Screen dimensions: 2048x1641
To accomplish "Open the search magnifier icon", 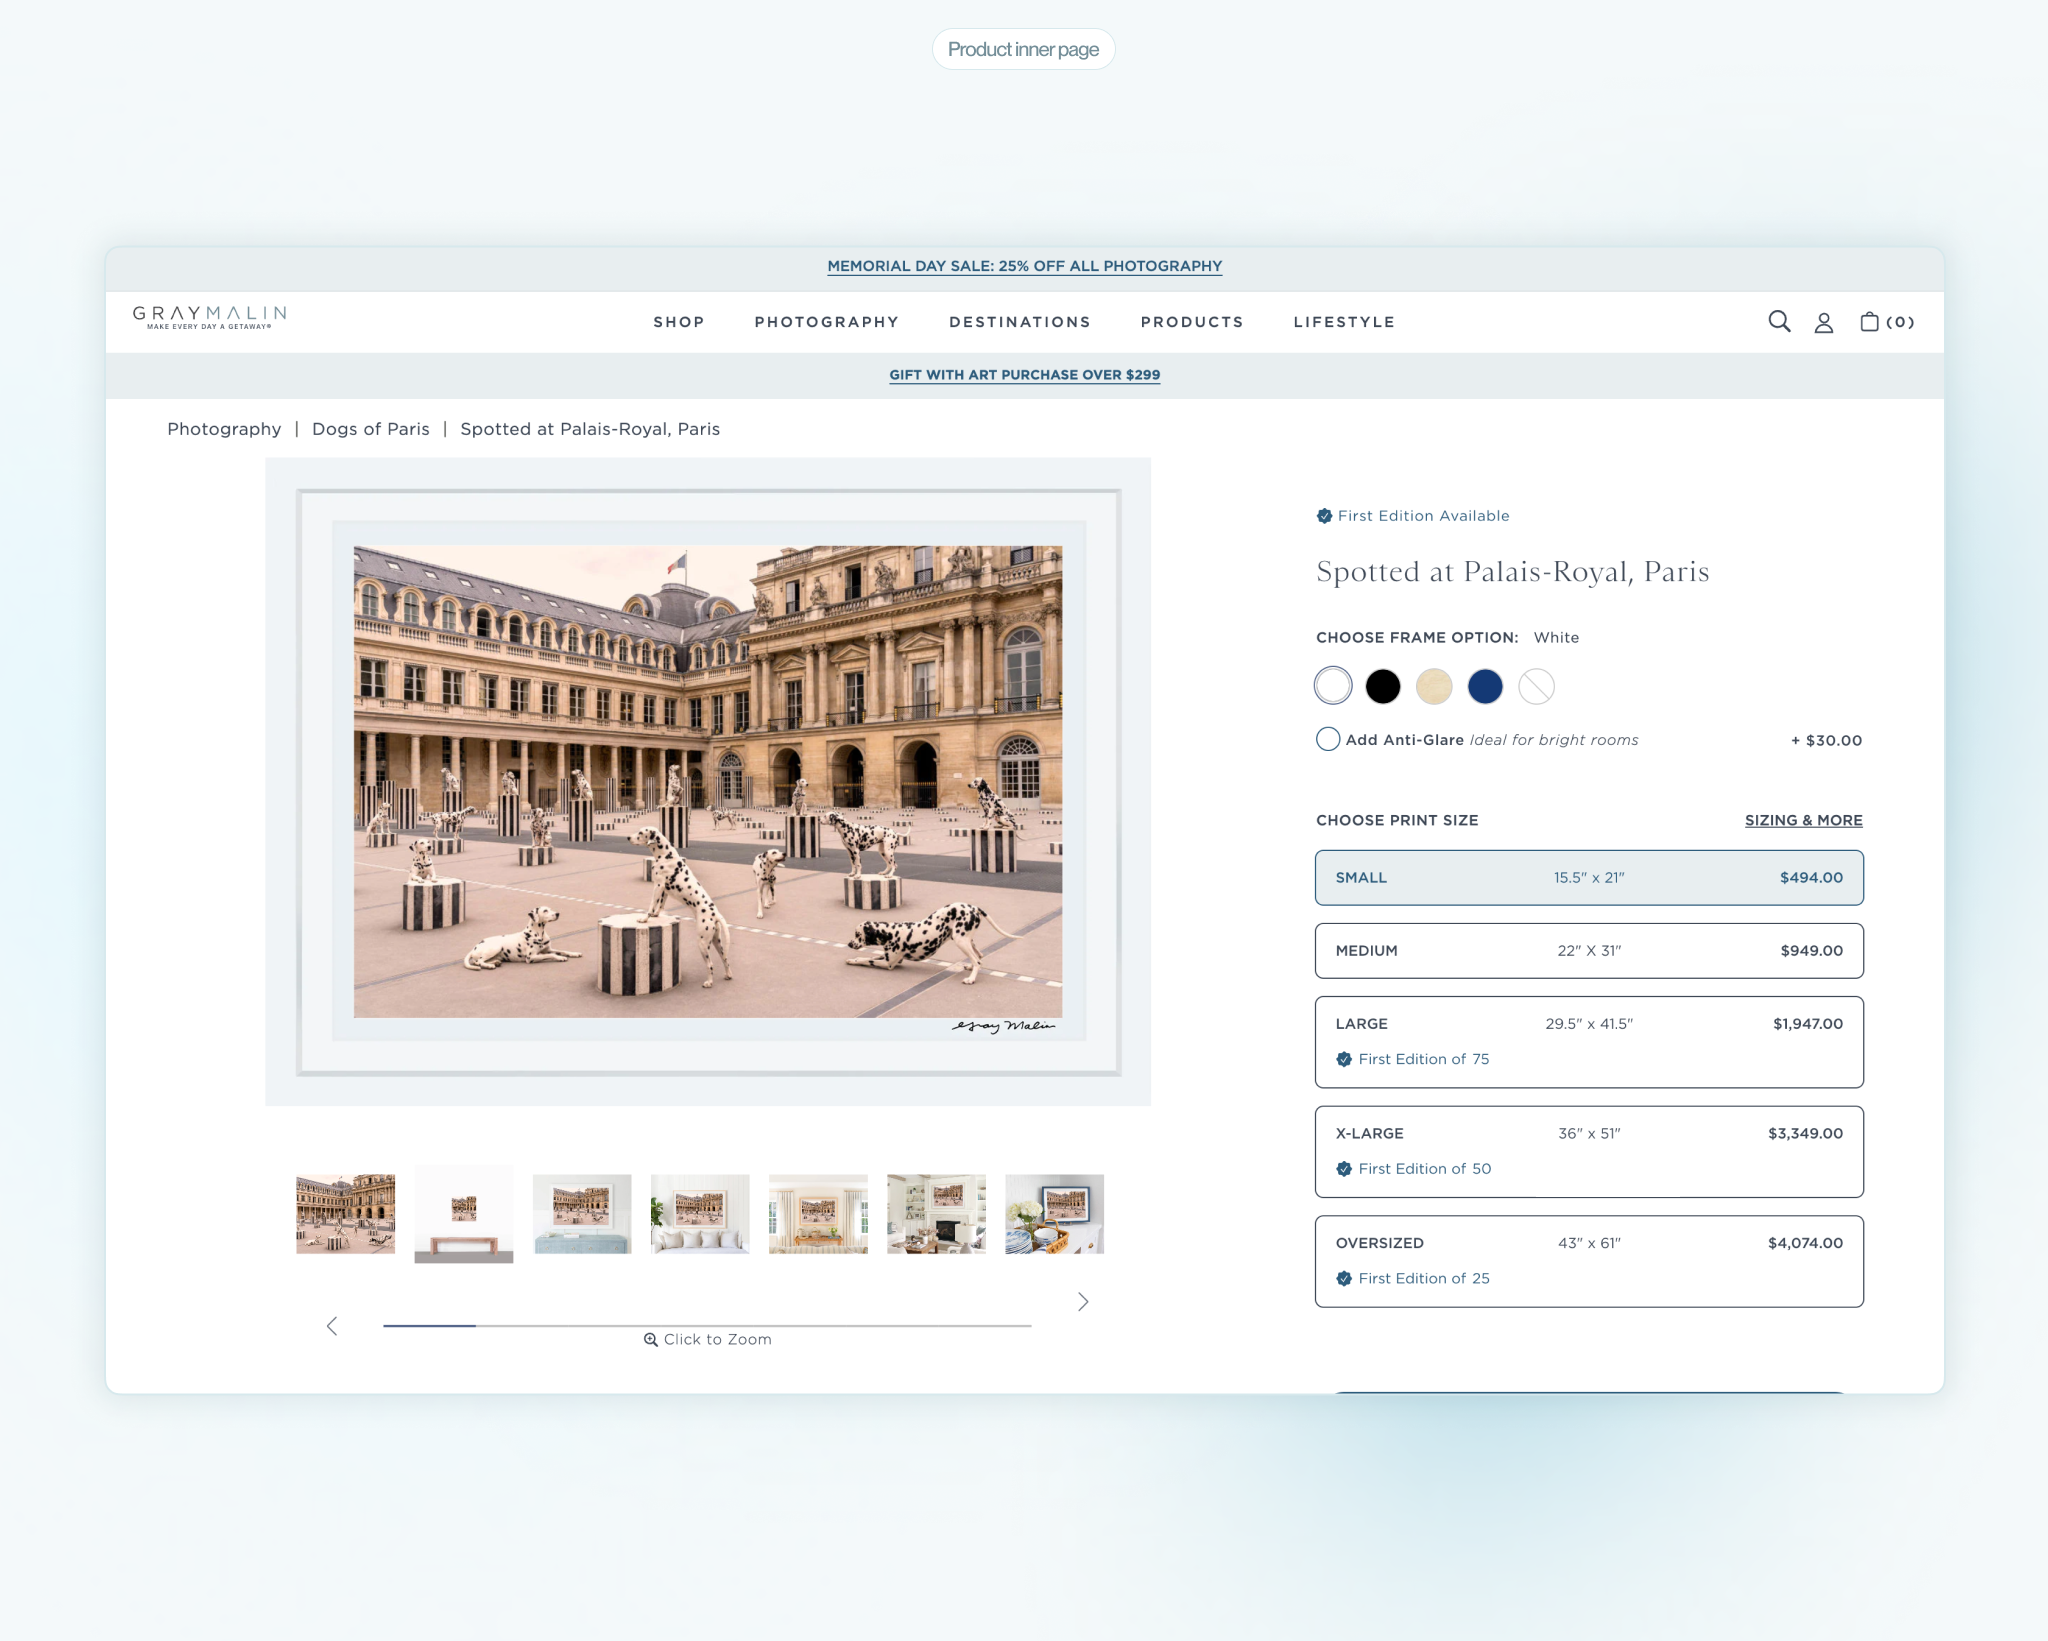I will click(x=1779, y=321).
